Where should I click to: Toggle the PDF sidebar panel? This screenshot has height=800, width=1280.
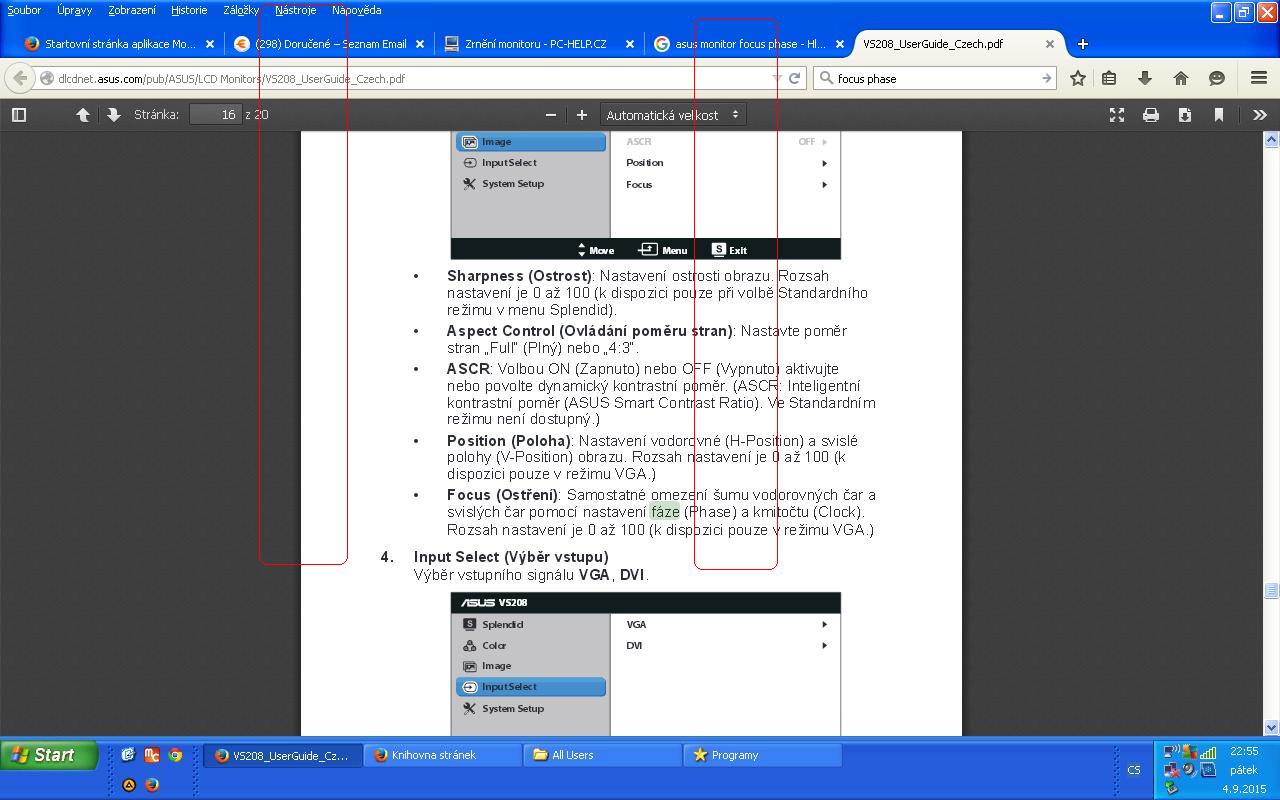19,115
